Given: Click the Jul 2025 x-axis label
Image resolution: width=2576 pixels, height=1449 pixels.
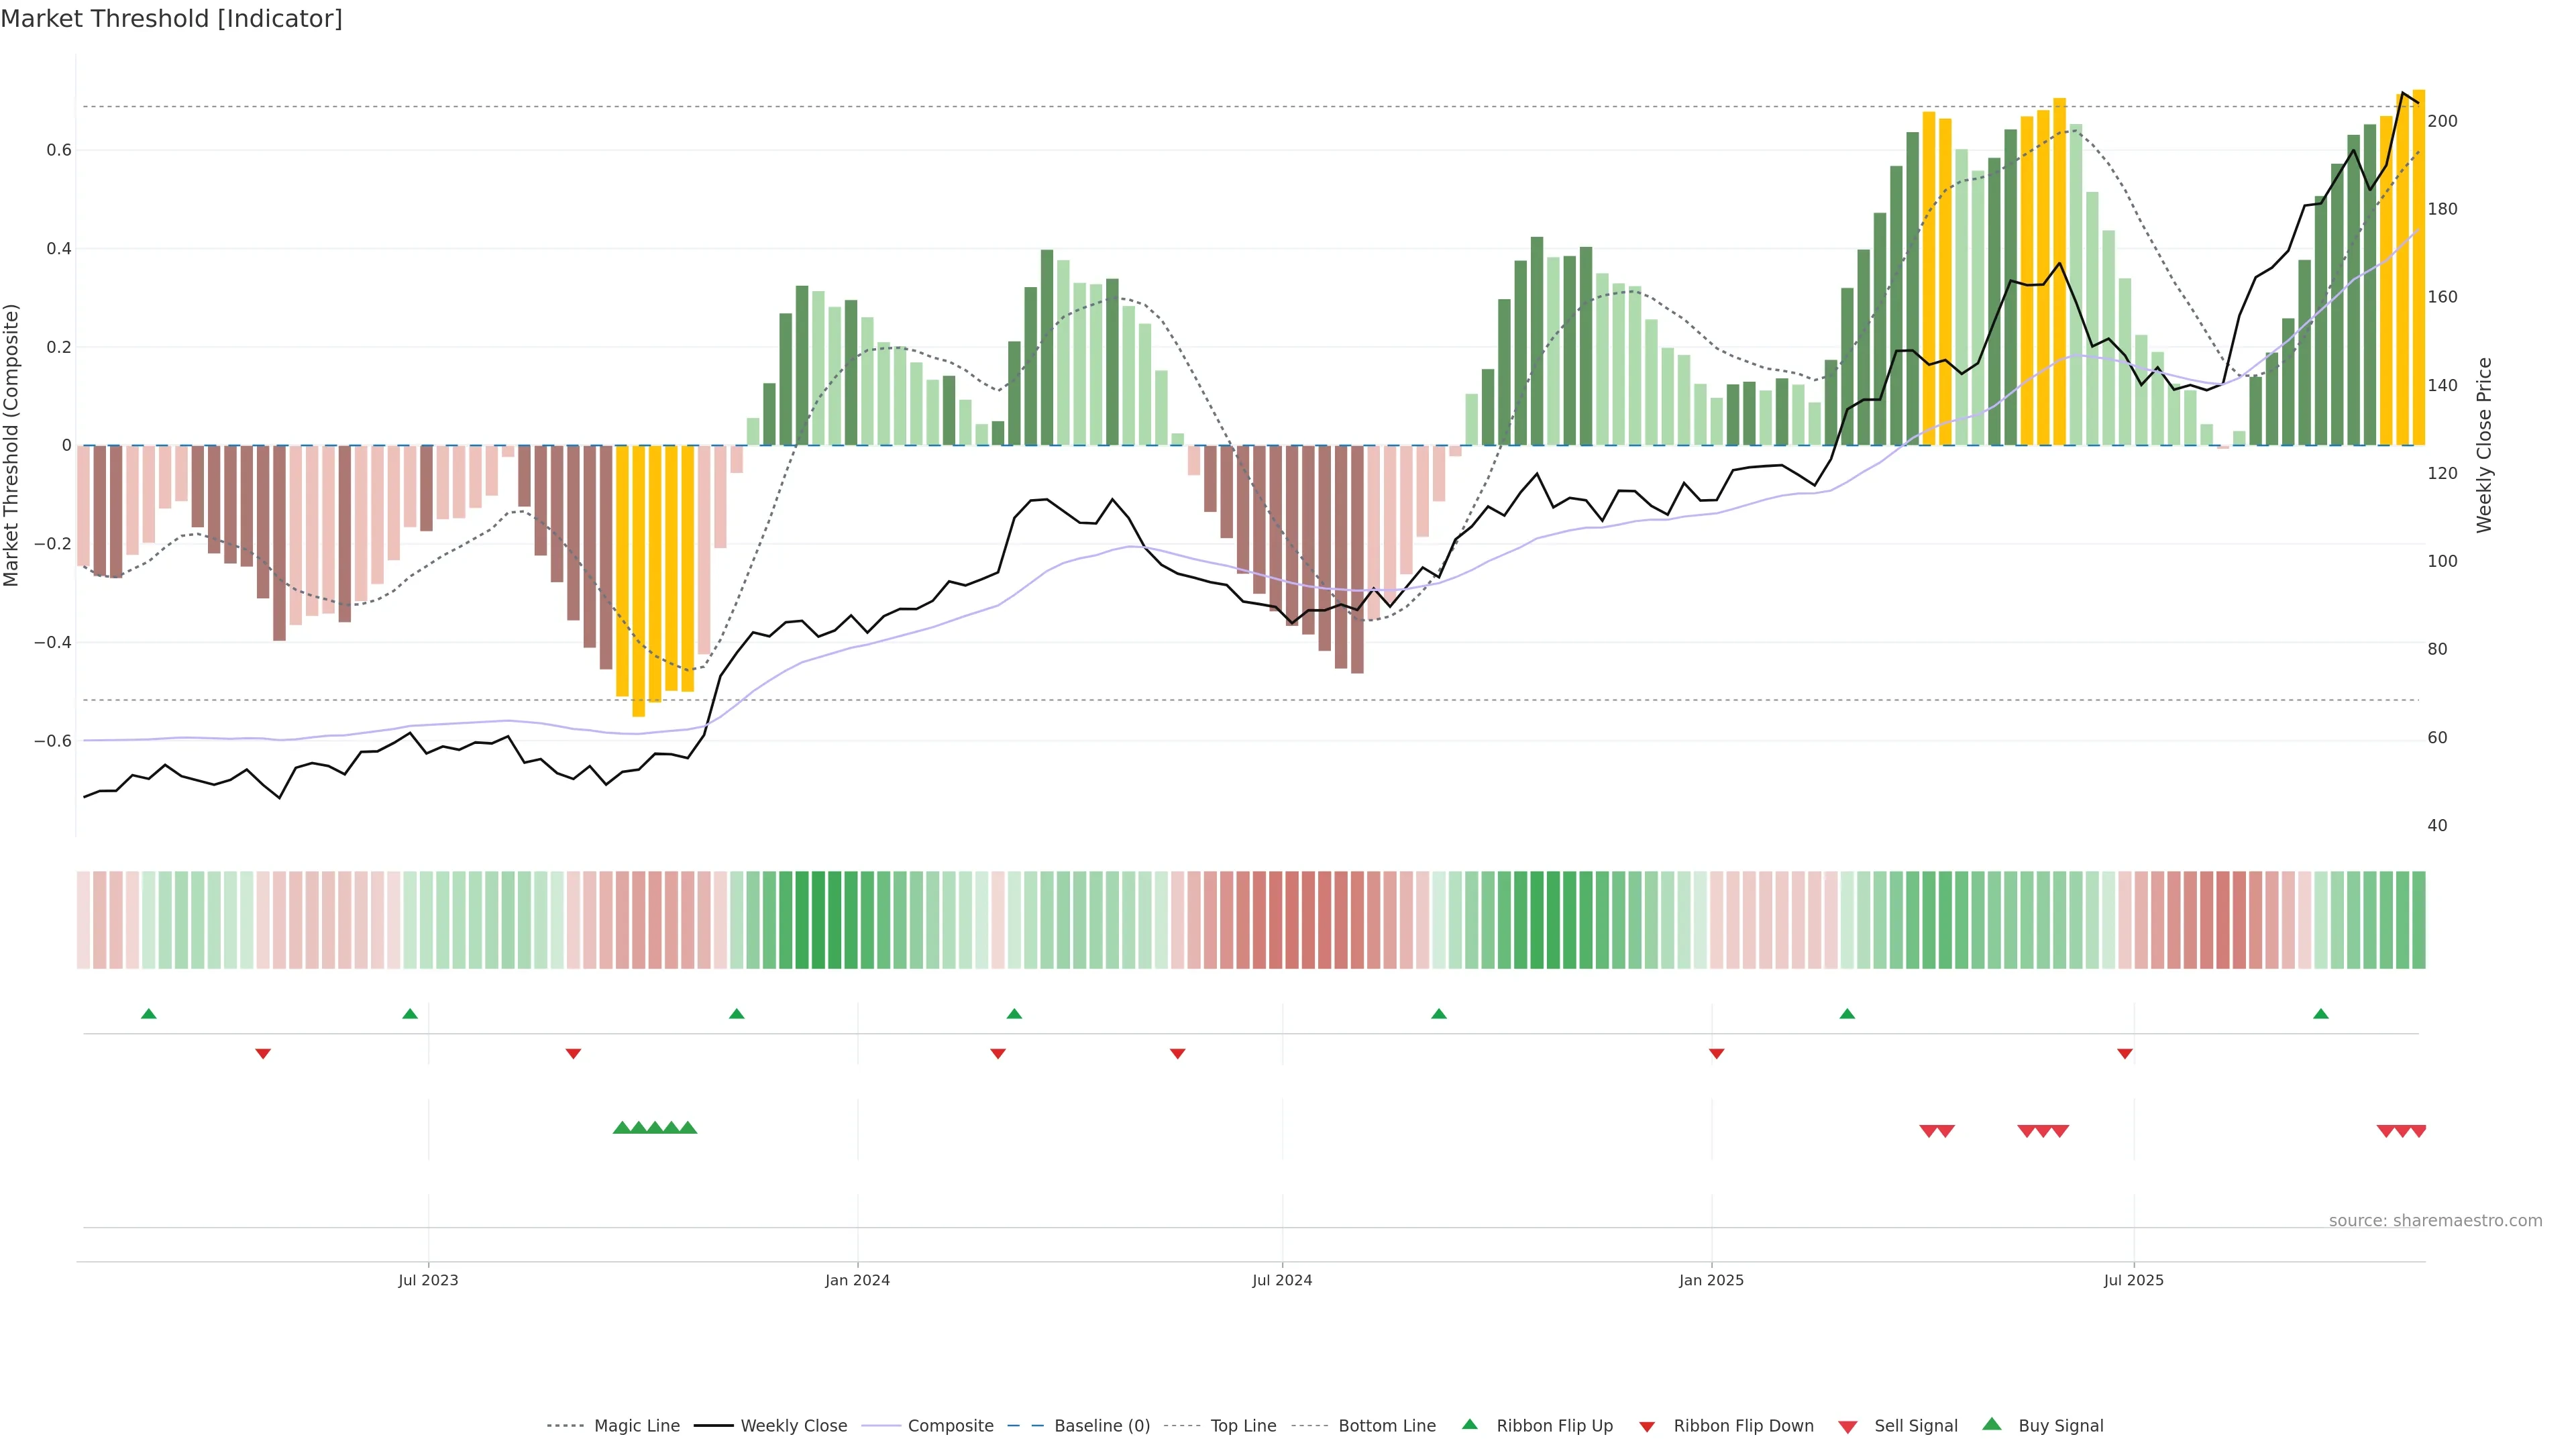Looking at the screenshot, I should [2133, 1280].
